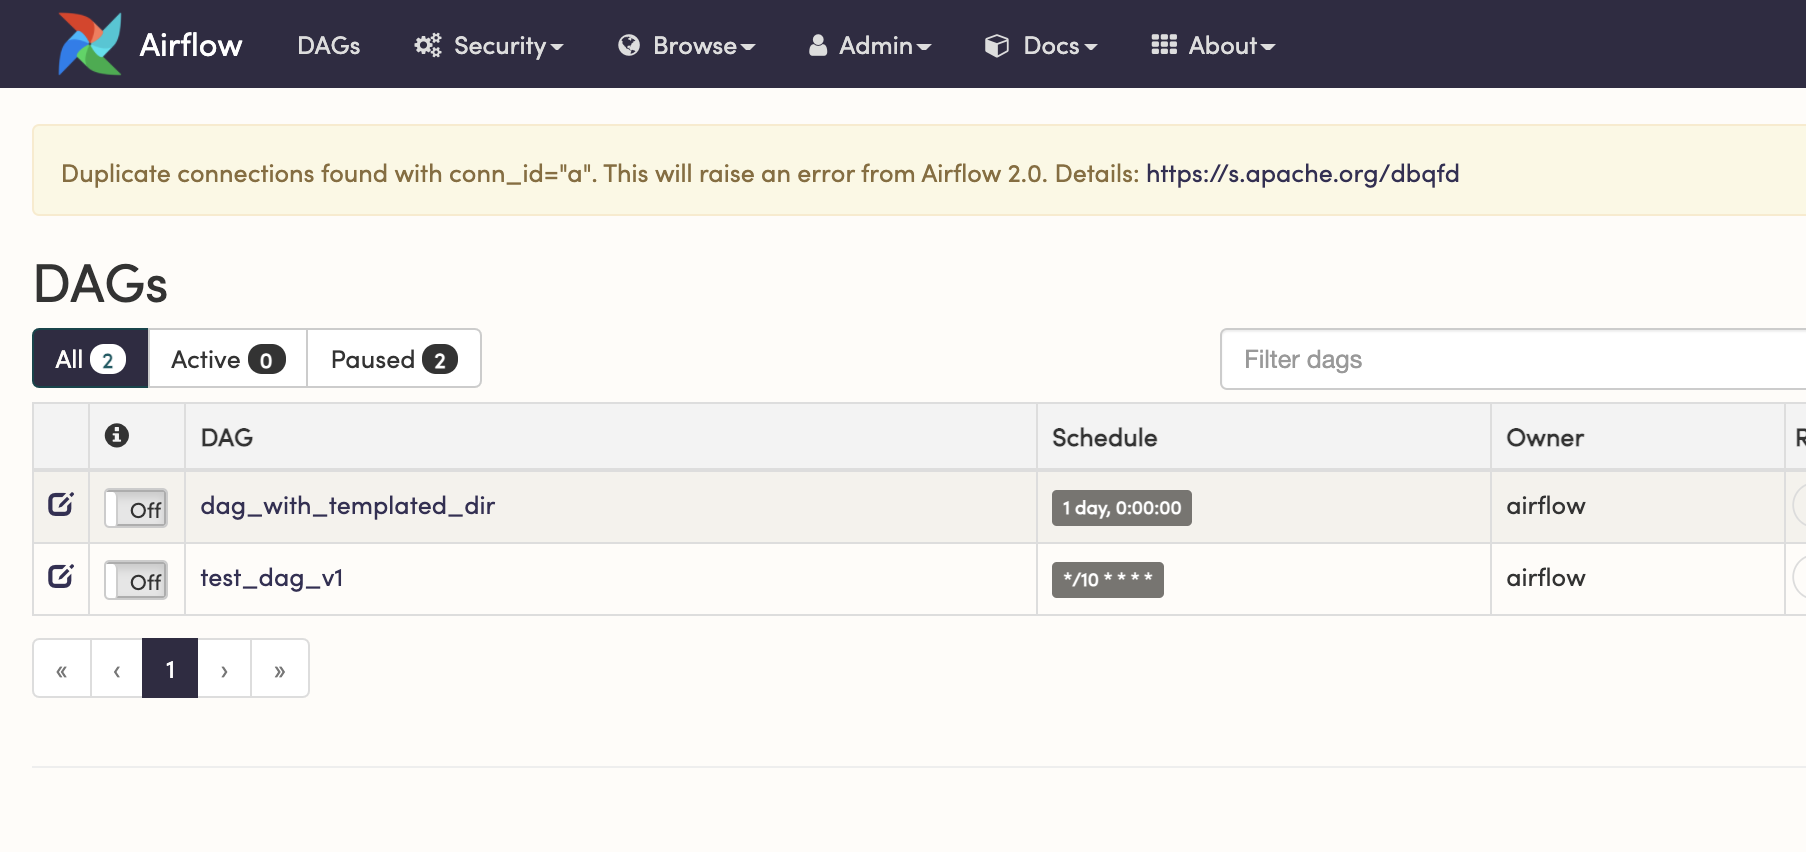Show the Active DAGs tab

pyautogui.click(x=227, y=359)
